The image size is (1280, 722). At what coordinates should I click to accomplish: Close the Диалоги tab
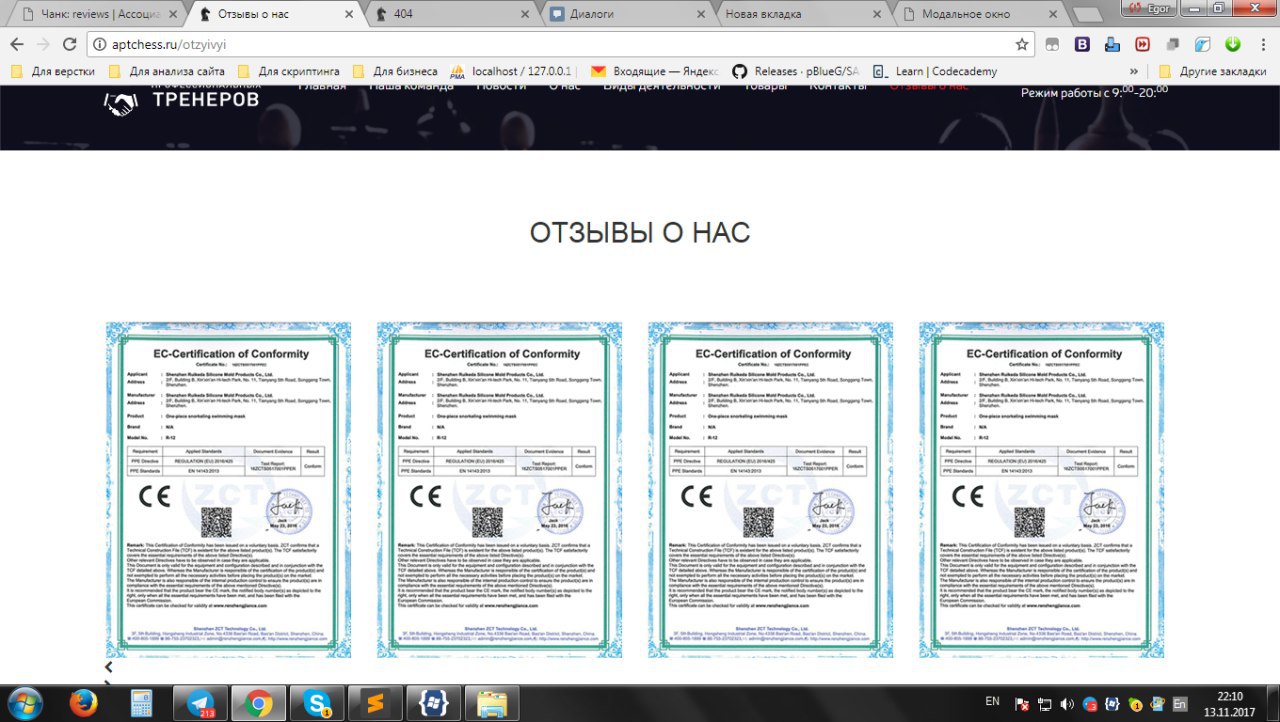tap(701, 14)
